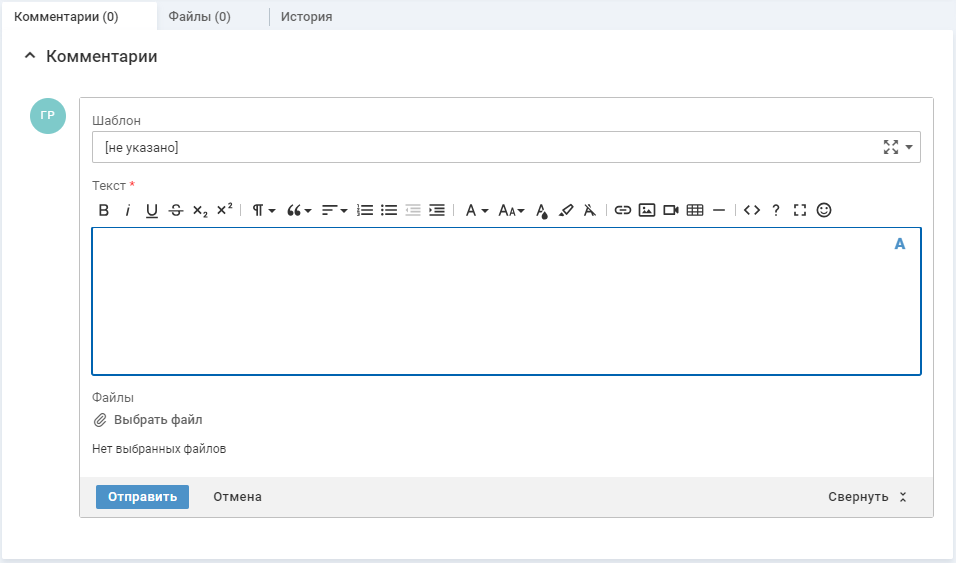Open the Шаблон template dropdown

click(909, 147)
